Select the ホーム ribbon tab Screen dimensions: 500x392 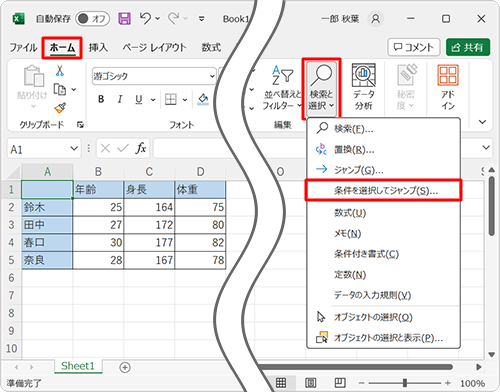pos(62,48)
